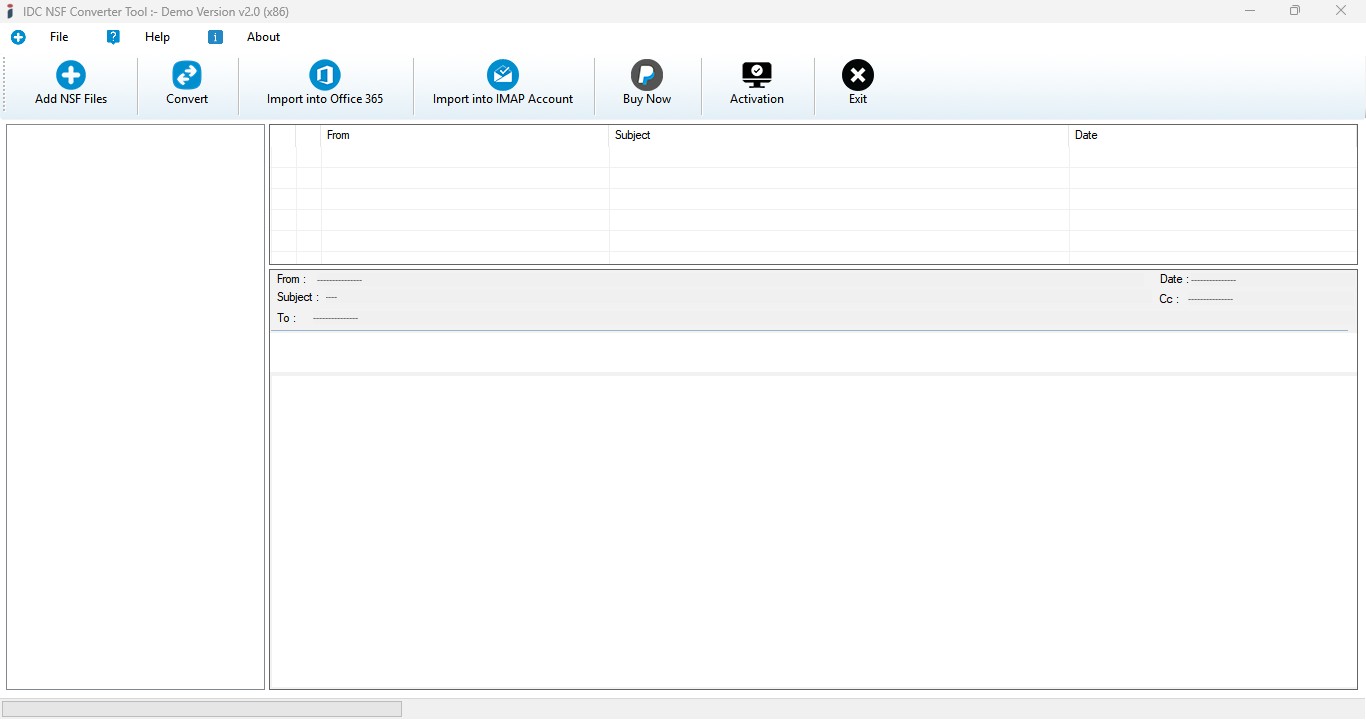Click the Exit X icon
Screen dimensions: 1366x720
858,75
